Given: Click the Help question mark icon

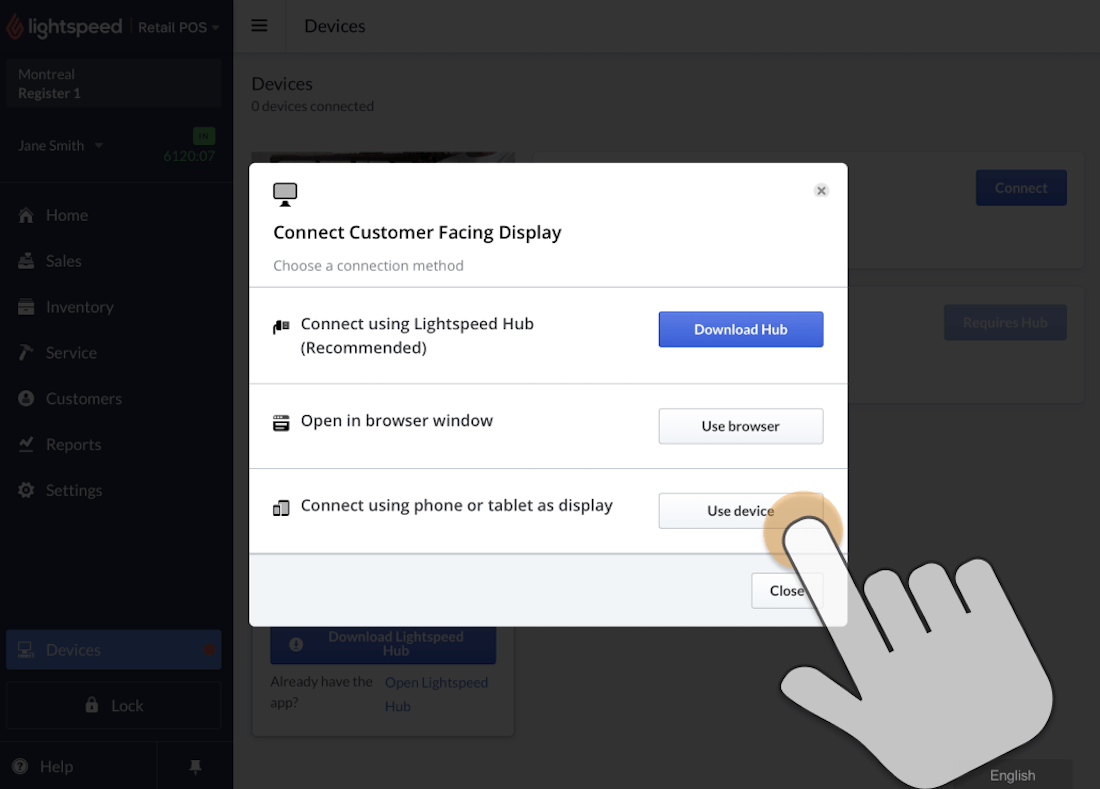Looking at the screenshot, I should pos(20,766).
